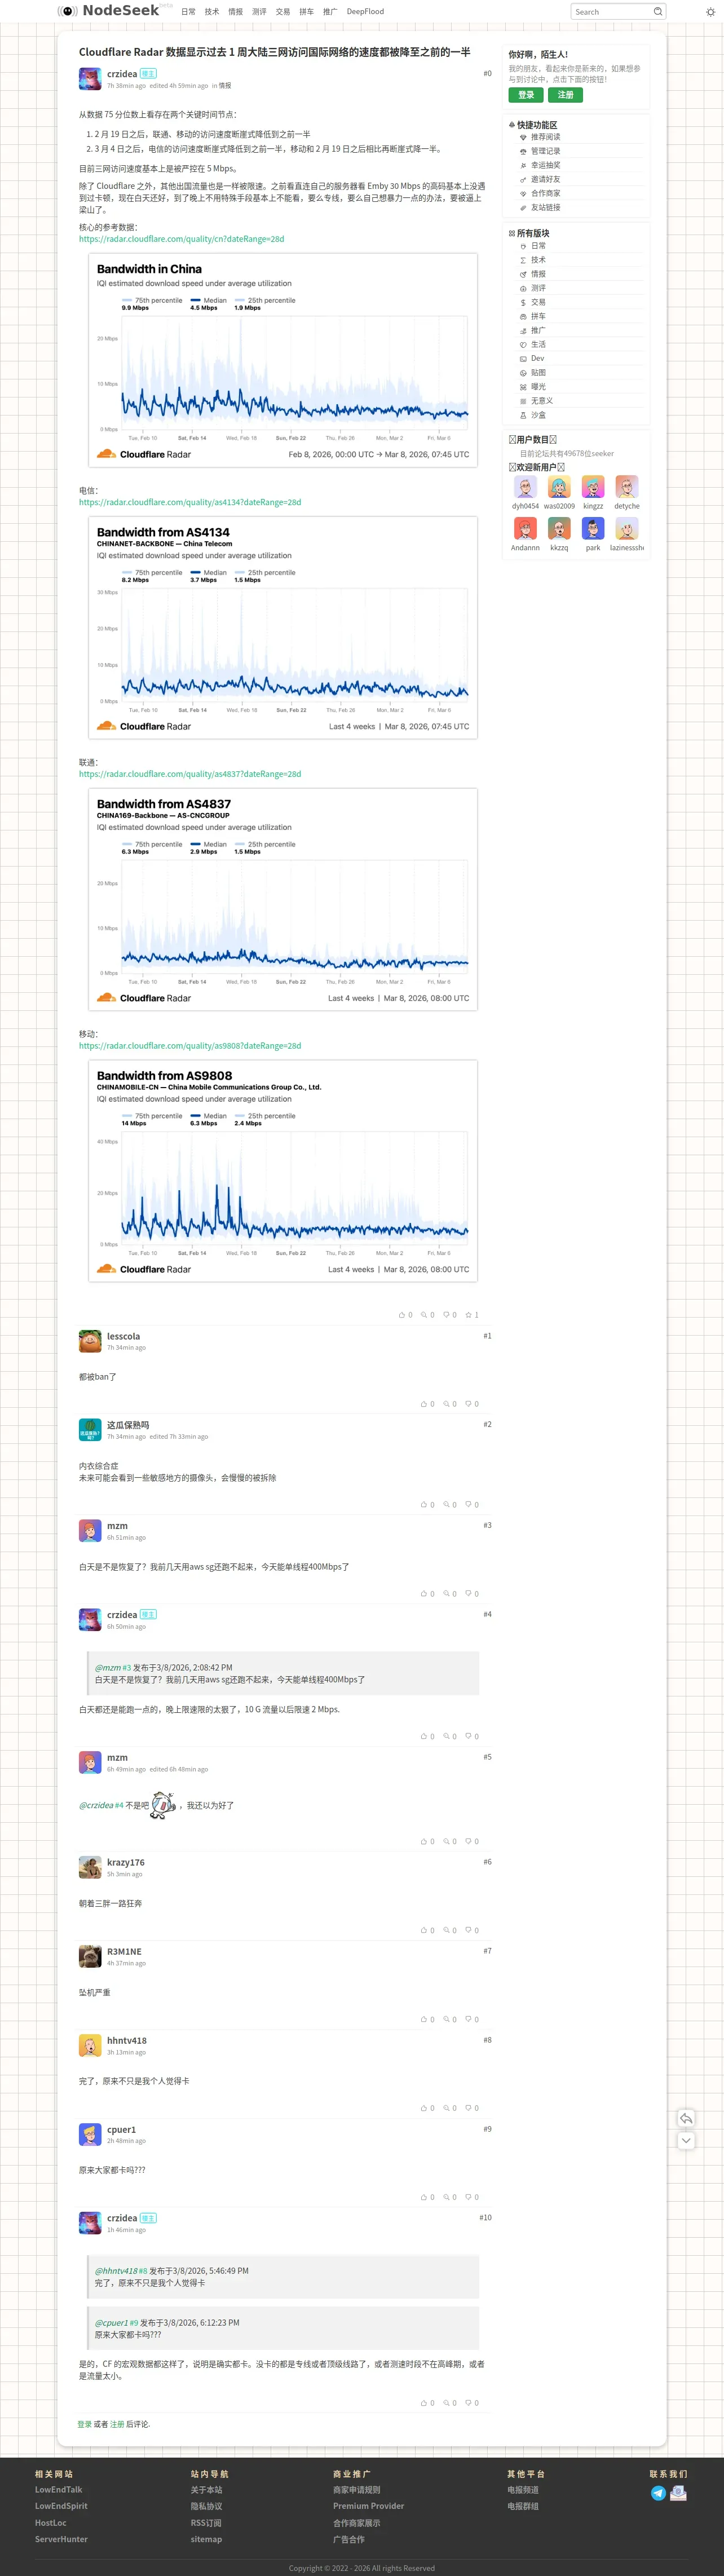Open LowEndTalk footer link
This screenshot has width=724, height=2576.
[59, 2490]
